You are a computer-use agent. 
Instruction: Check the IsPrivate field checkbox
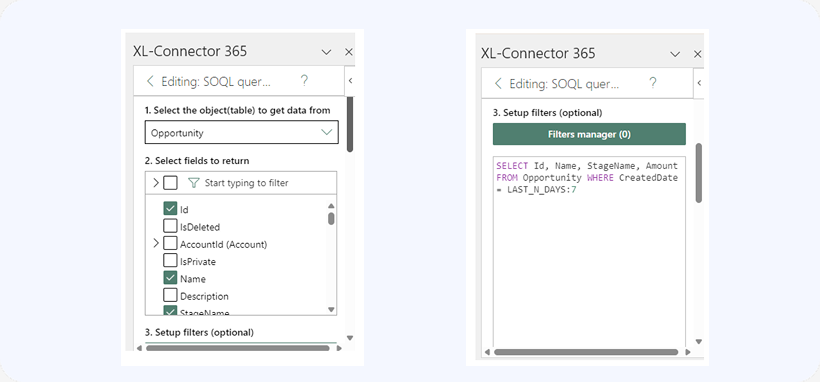coord(170,260)
